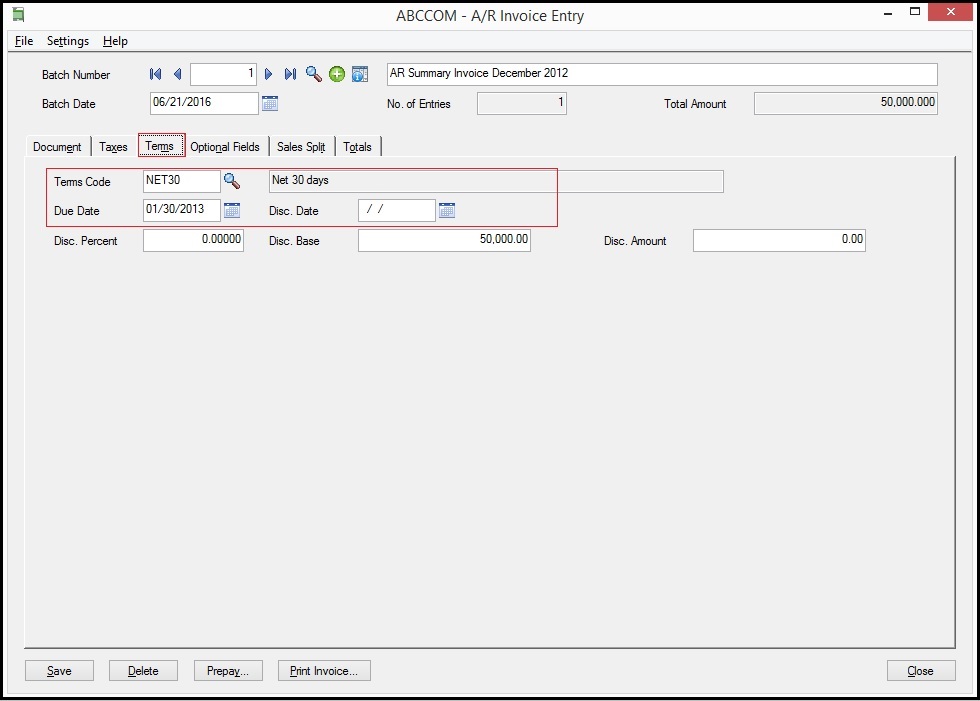This screenshot has height=701, width=980.
Task: Click the Save button
Action: tap(59, 671)
